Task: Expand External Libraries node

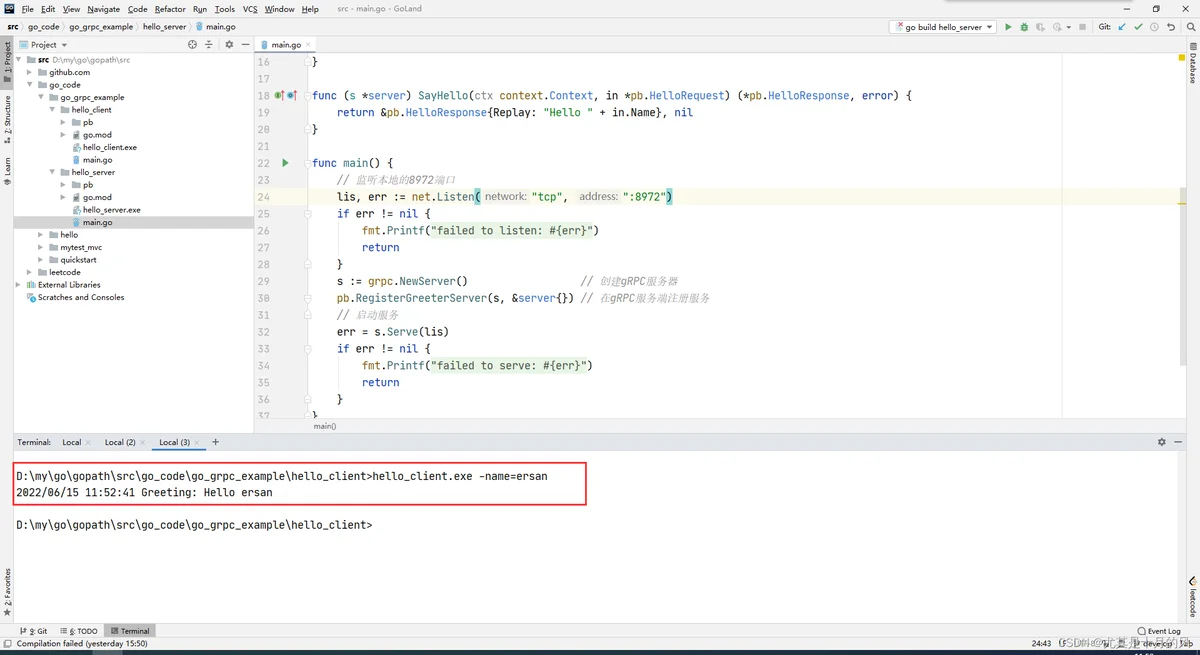Action: tap(18, 284)
